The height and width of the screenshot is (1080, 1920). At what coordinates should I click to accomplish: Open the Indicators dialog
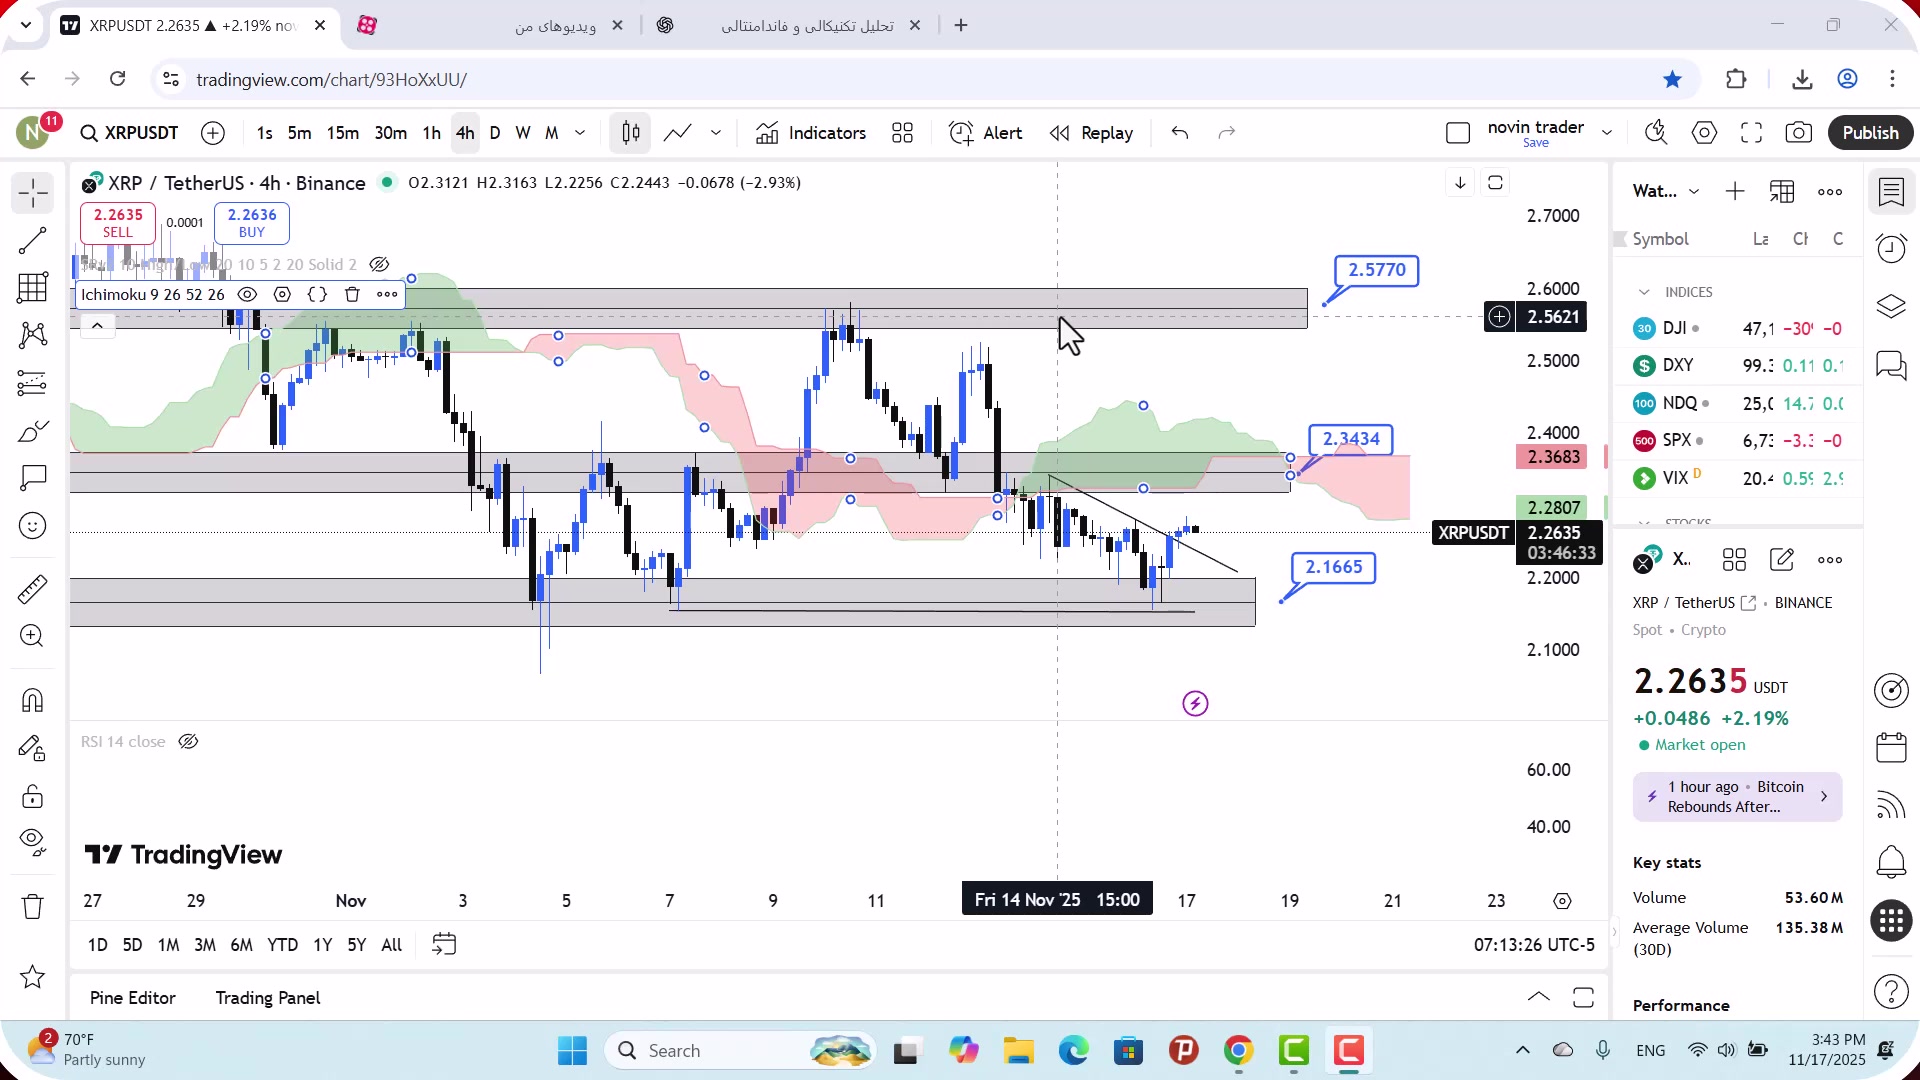pos(811,133)
